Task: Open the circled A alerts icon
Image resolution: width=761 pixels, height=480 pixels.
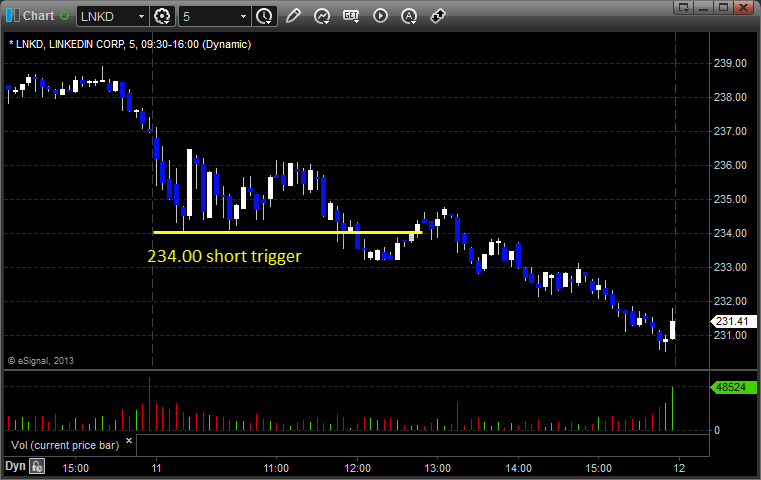Action: 409,16
